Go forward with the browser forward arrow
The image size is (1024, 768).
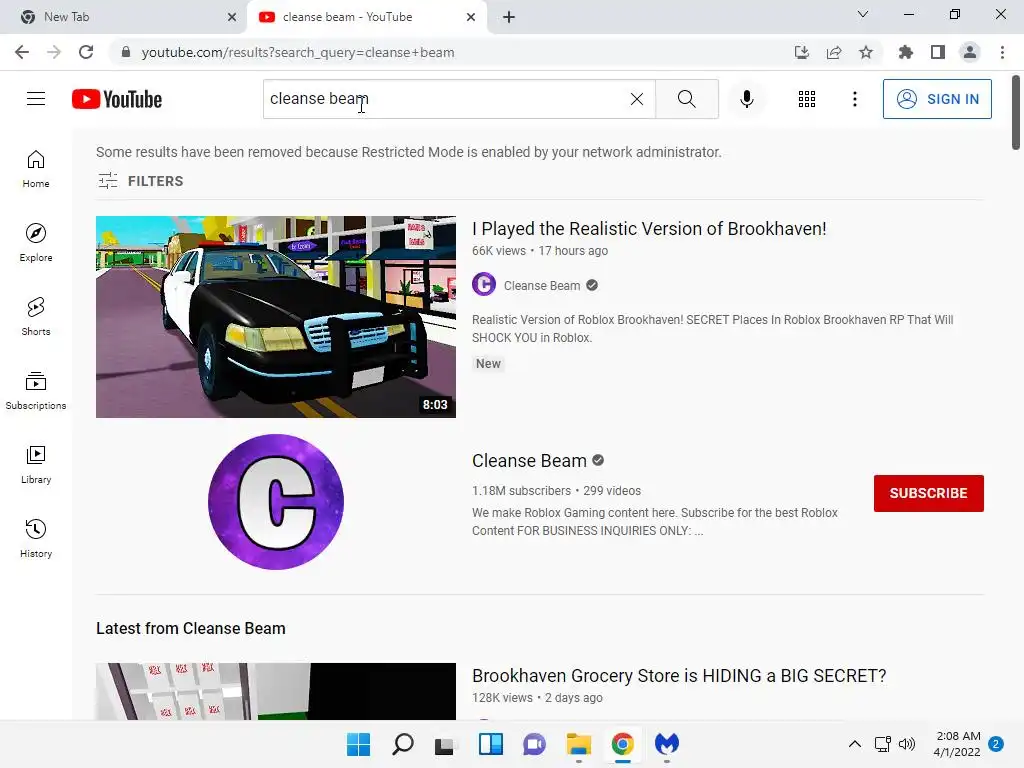54,52
